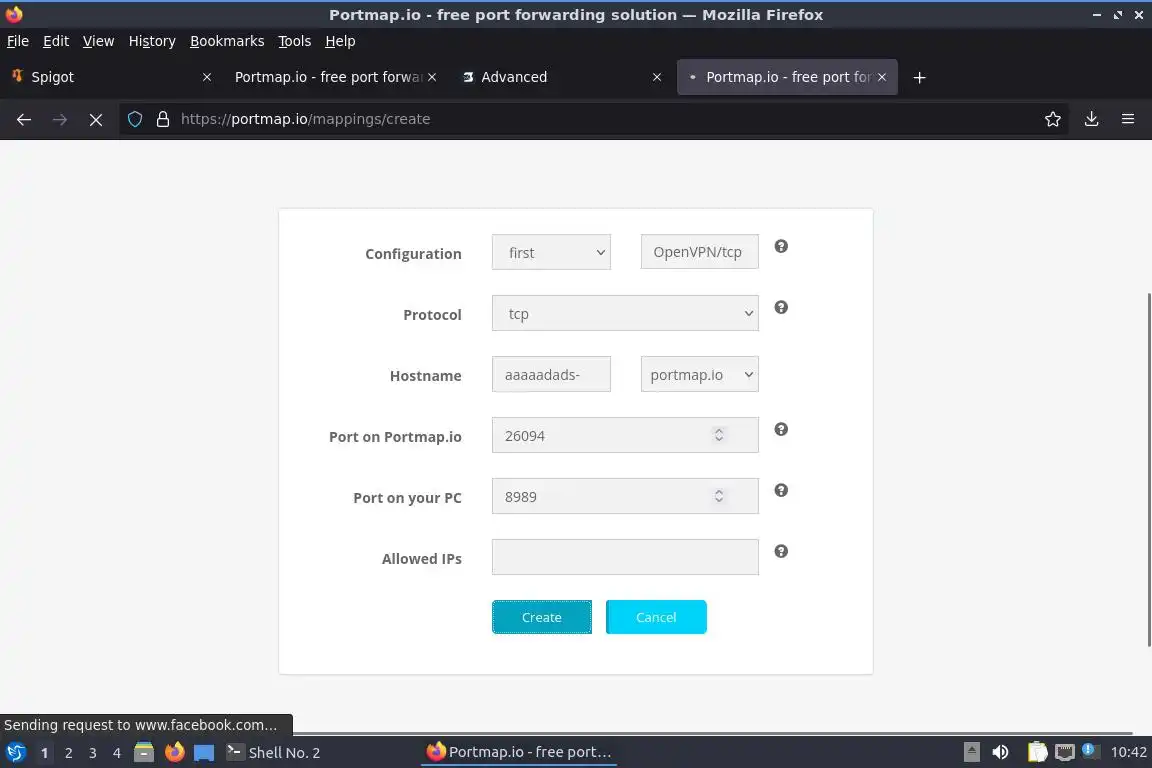This screenshot has height=768, width=1152.
Task: Click the Port on Portmap.io field 26094
Action: point(625,435)
